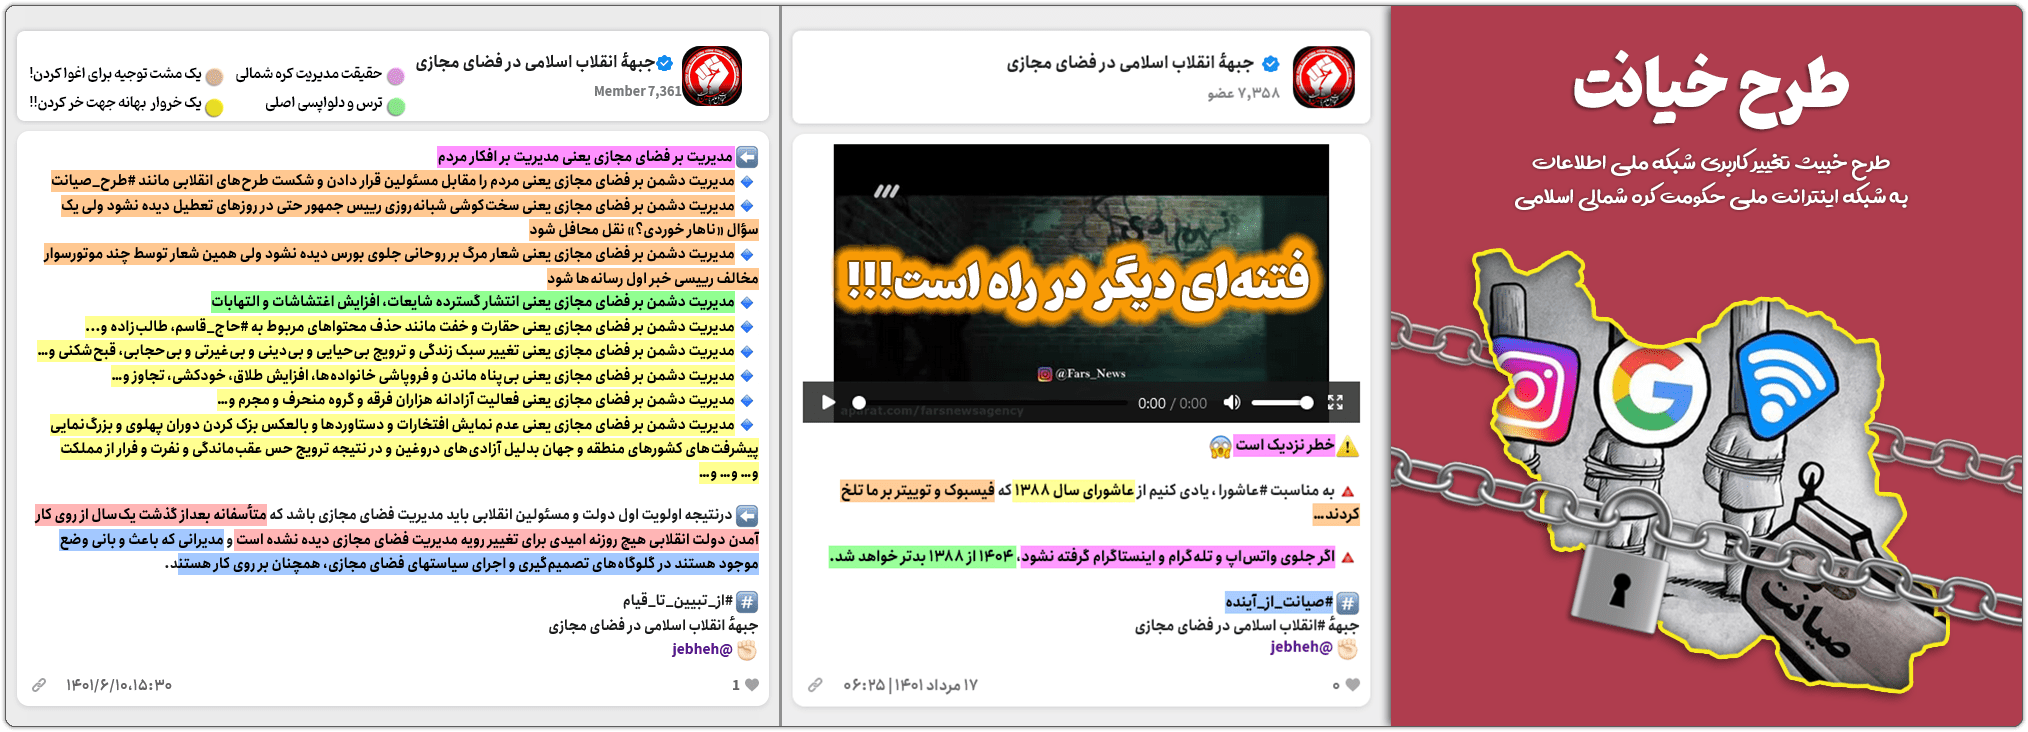Select highlighted line مدیریت بر فضای مجازی یعنی مدیریت بر افکار مردم

click(585, 157)
